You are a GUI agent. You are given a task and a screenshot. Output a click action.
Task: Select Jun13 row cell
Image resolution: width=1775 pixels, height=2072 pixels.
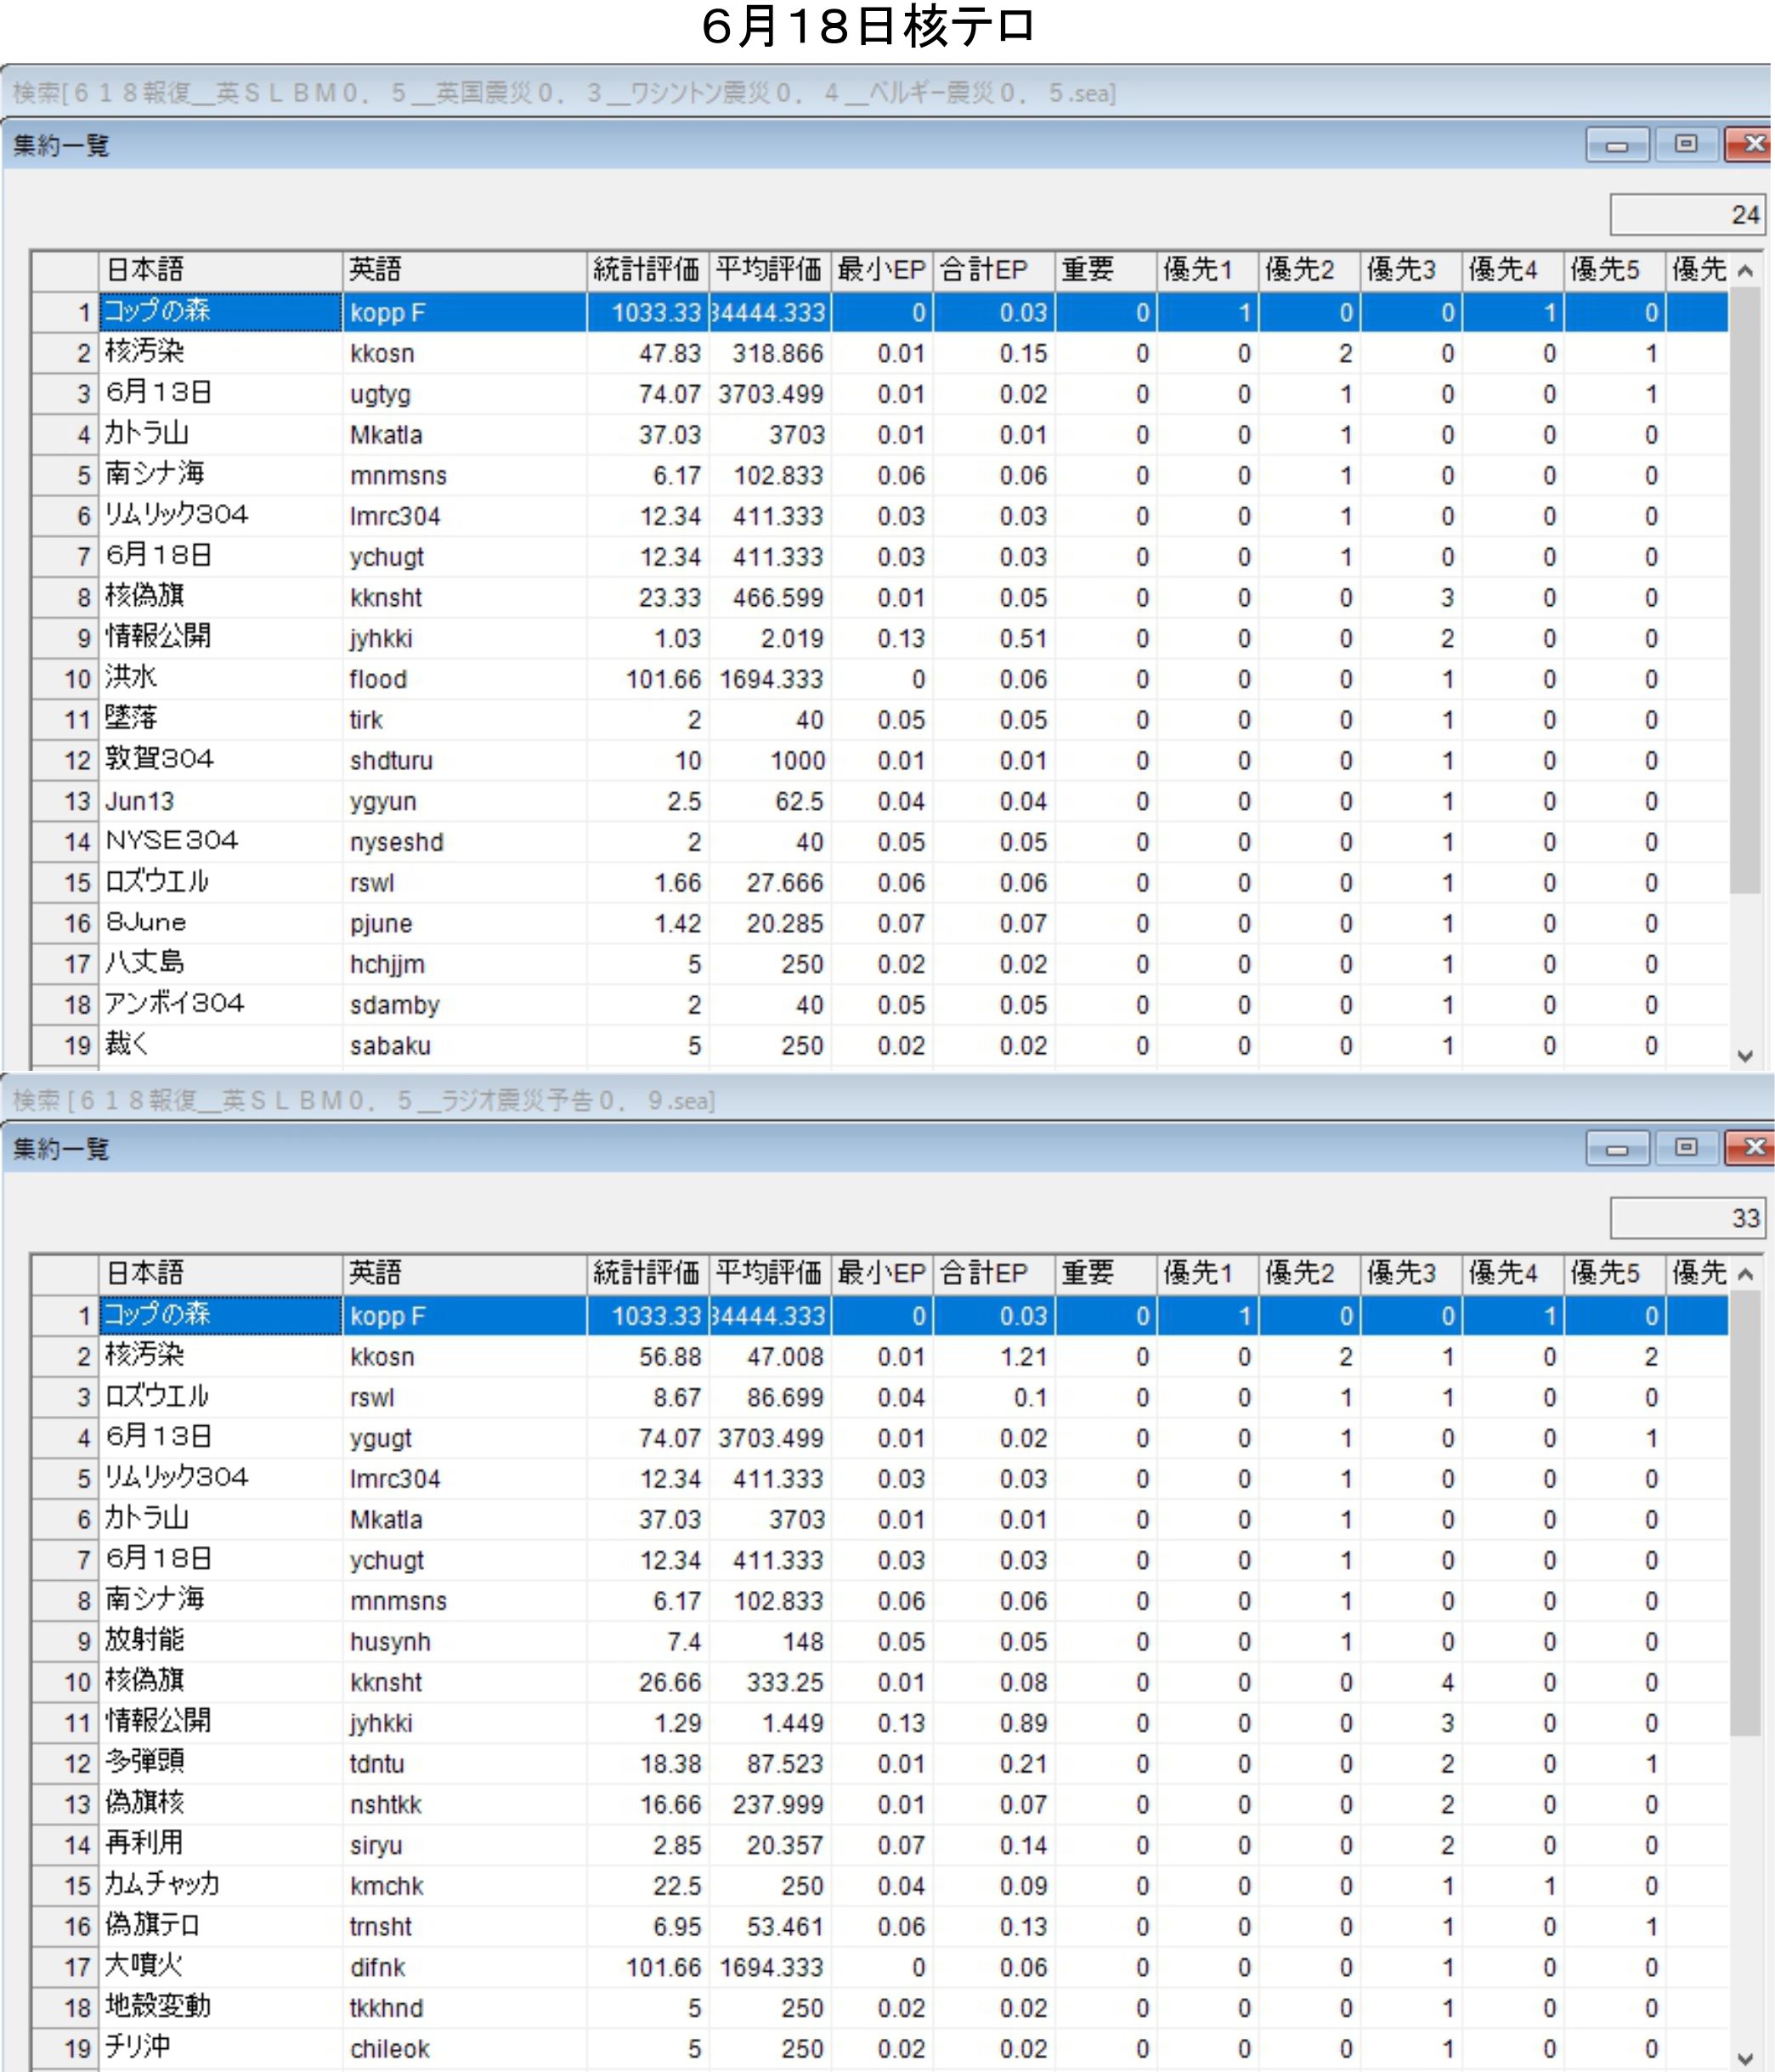coord(221,801)
